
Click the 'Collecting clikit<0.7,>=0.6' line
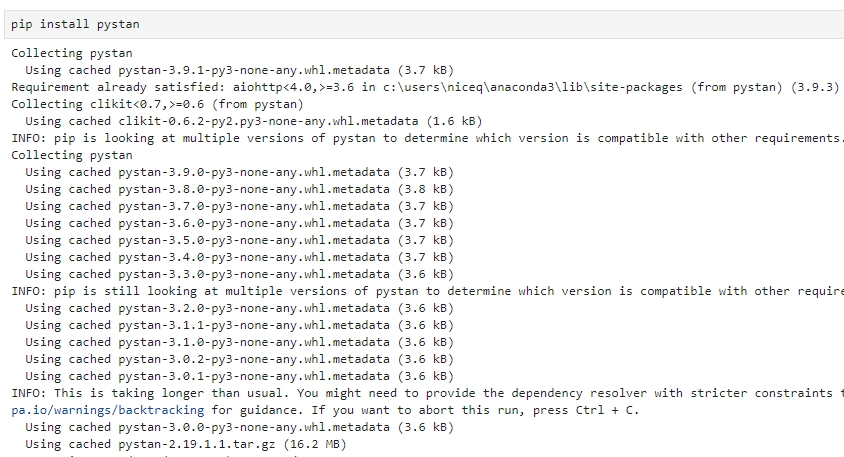157,104
